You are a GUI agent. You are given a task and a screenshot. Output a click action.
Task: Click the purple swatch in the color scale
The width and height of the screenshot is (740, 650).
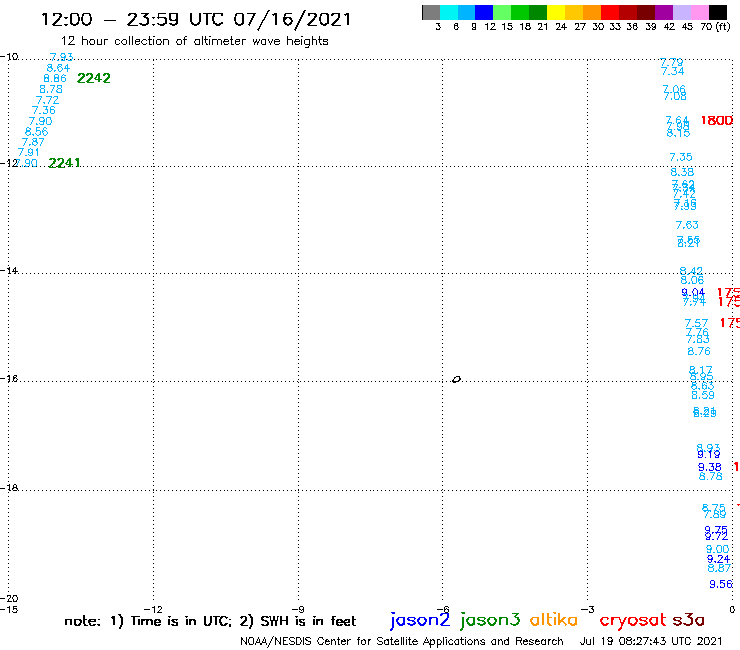(x=664, y=12)
